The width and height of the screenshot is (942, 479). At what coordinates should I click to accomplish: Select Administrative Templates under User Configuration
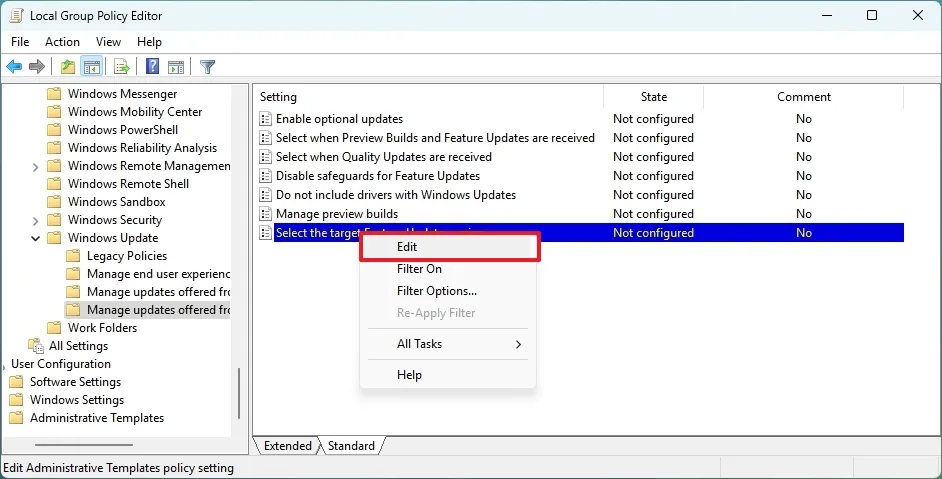point(97,418)
